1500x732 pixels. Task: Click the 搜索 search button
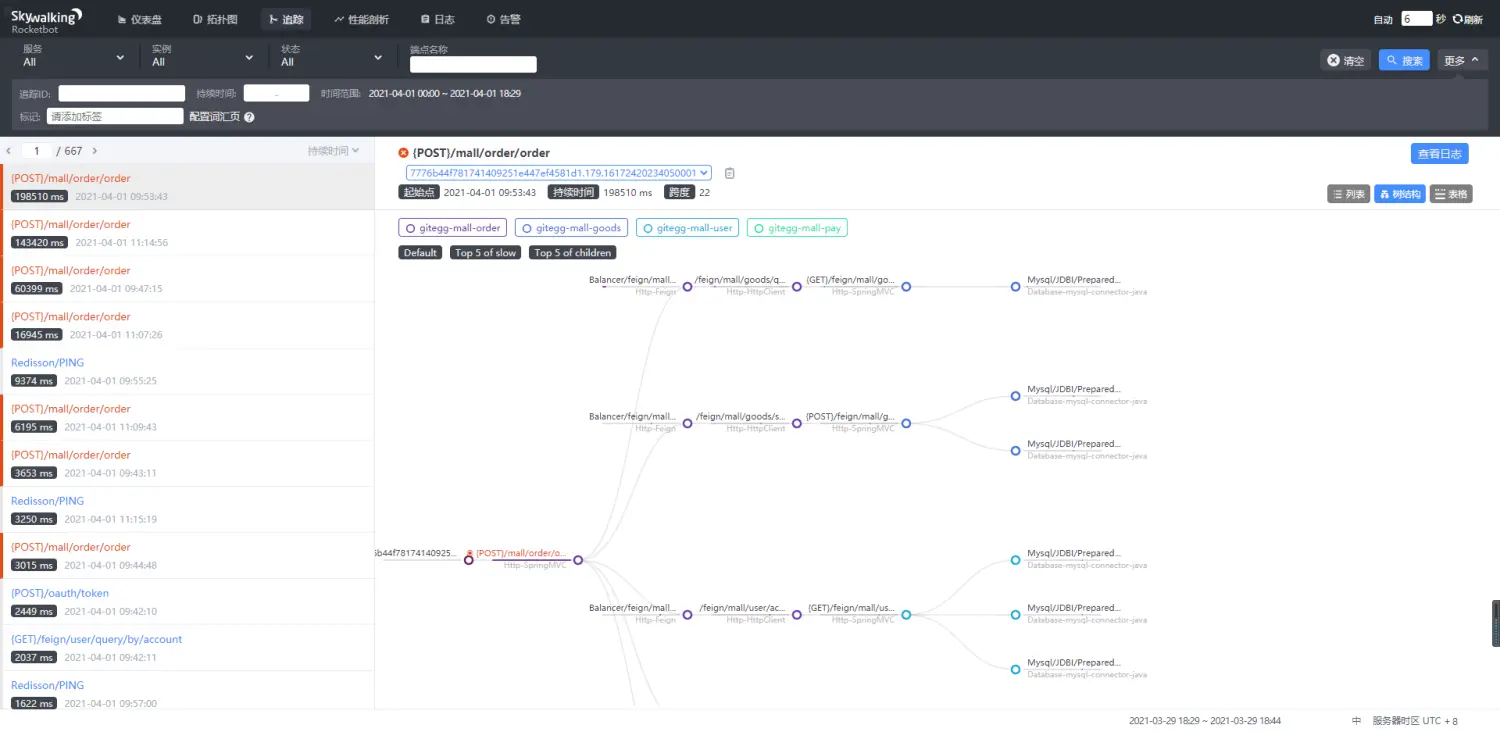tap(1404, 61)
